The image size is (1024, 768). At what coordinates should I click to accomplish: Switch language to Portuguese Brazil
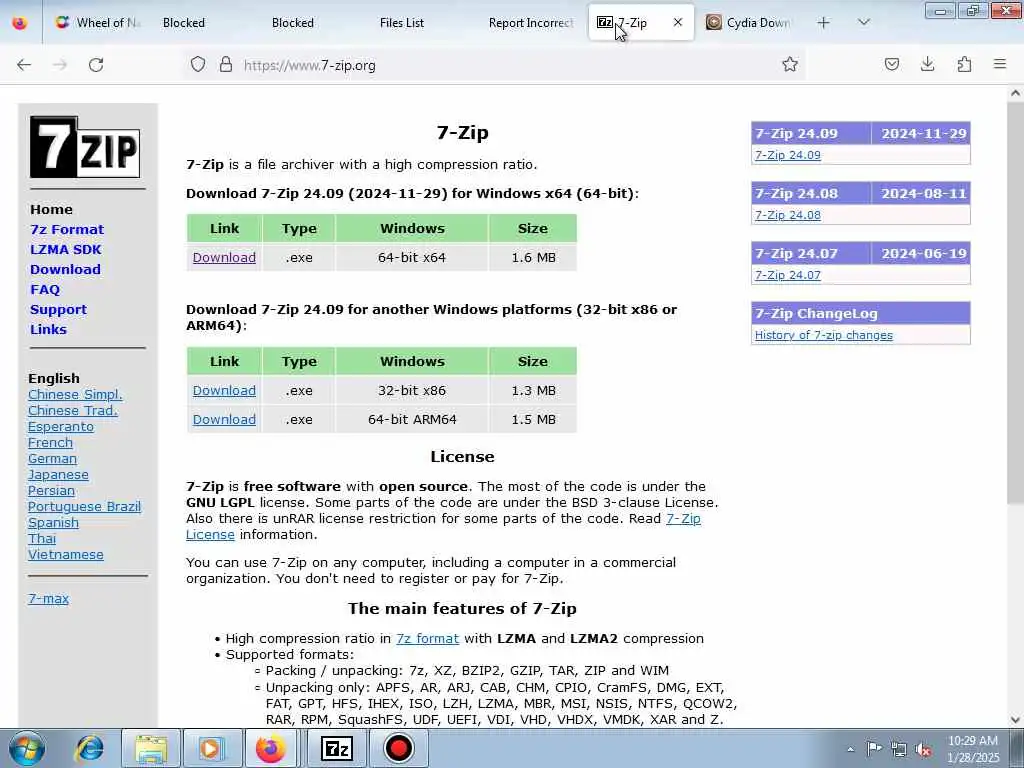coord(84,506)
